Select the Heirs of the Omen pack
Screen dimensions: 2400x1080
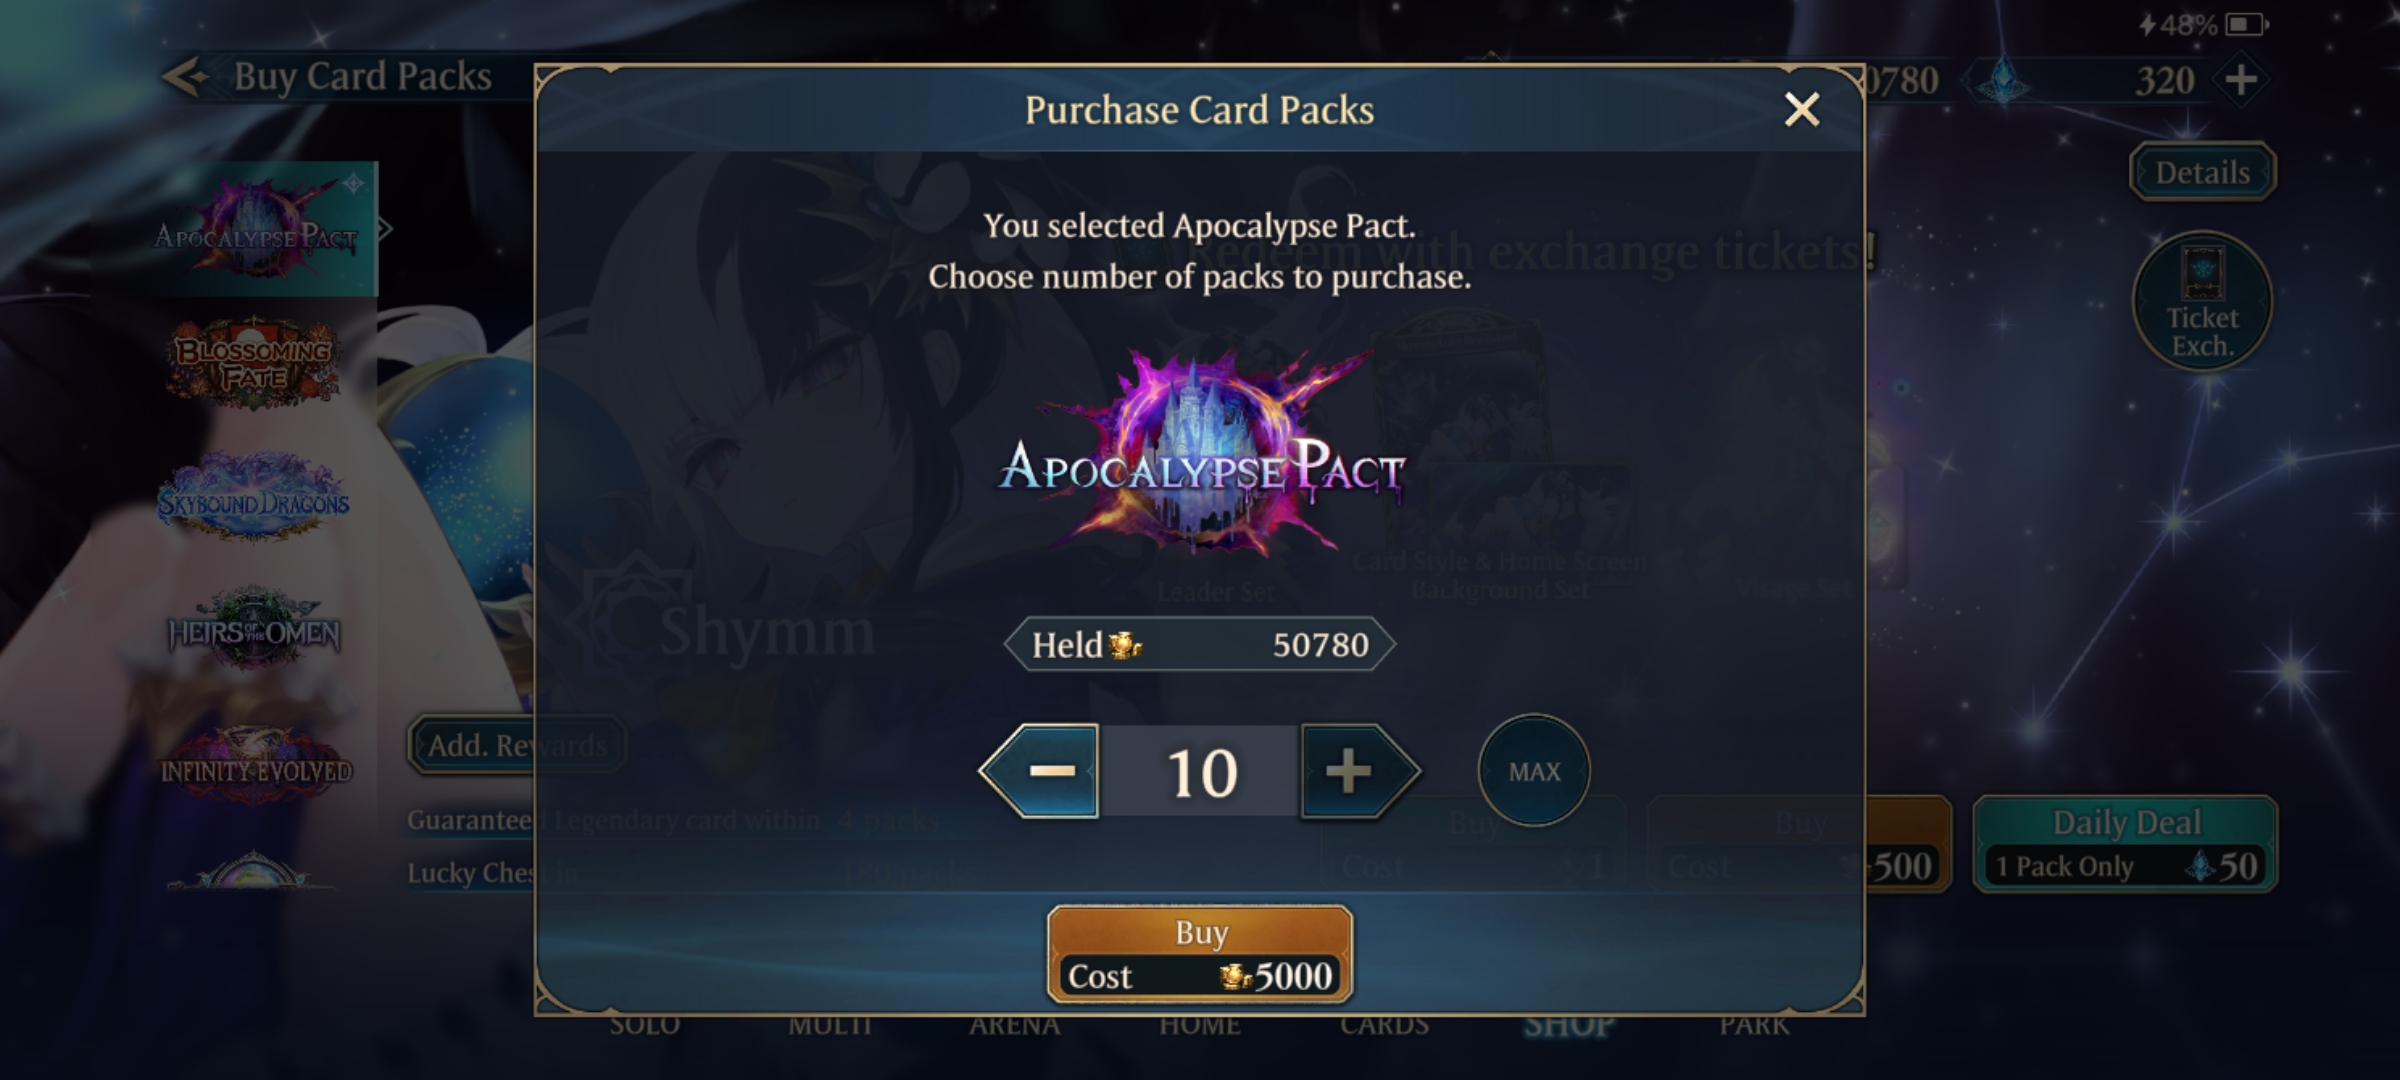254,630
